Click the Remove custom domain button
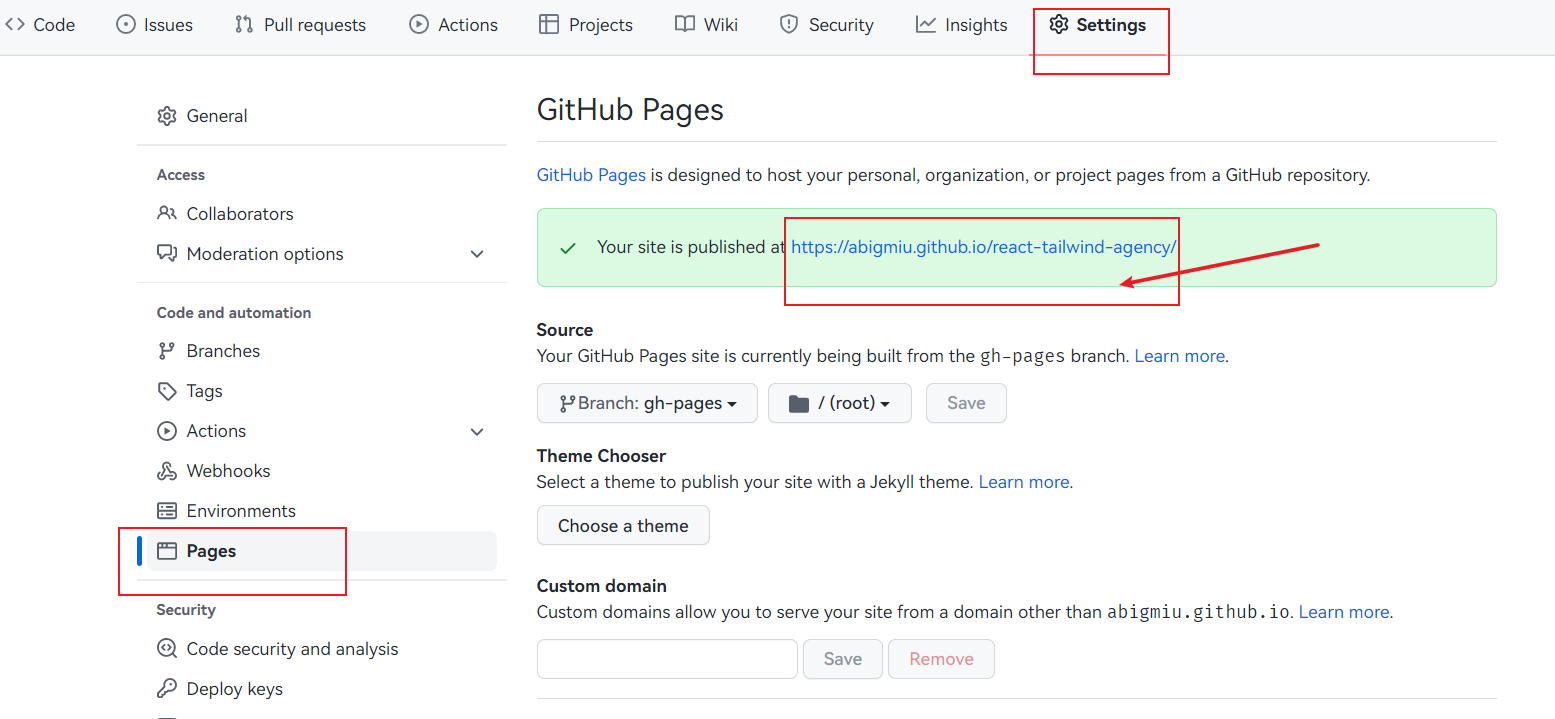Screen dimensions: 1555x719 pyautogui.click(x=941, y=659)
